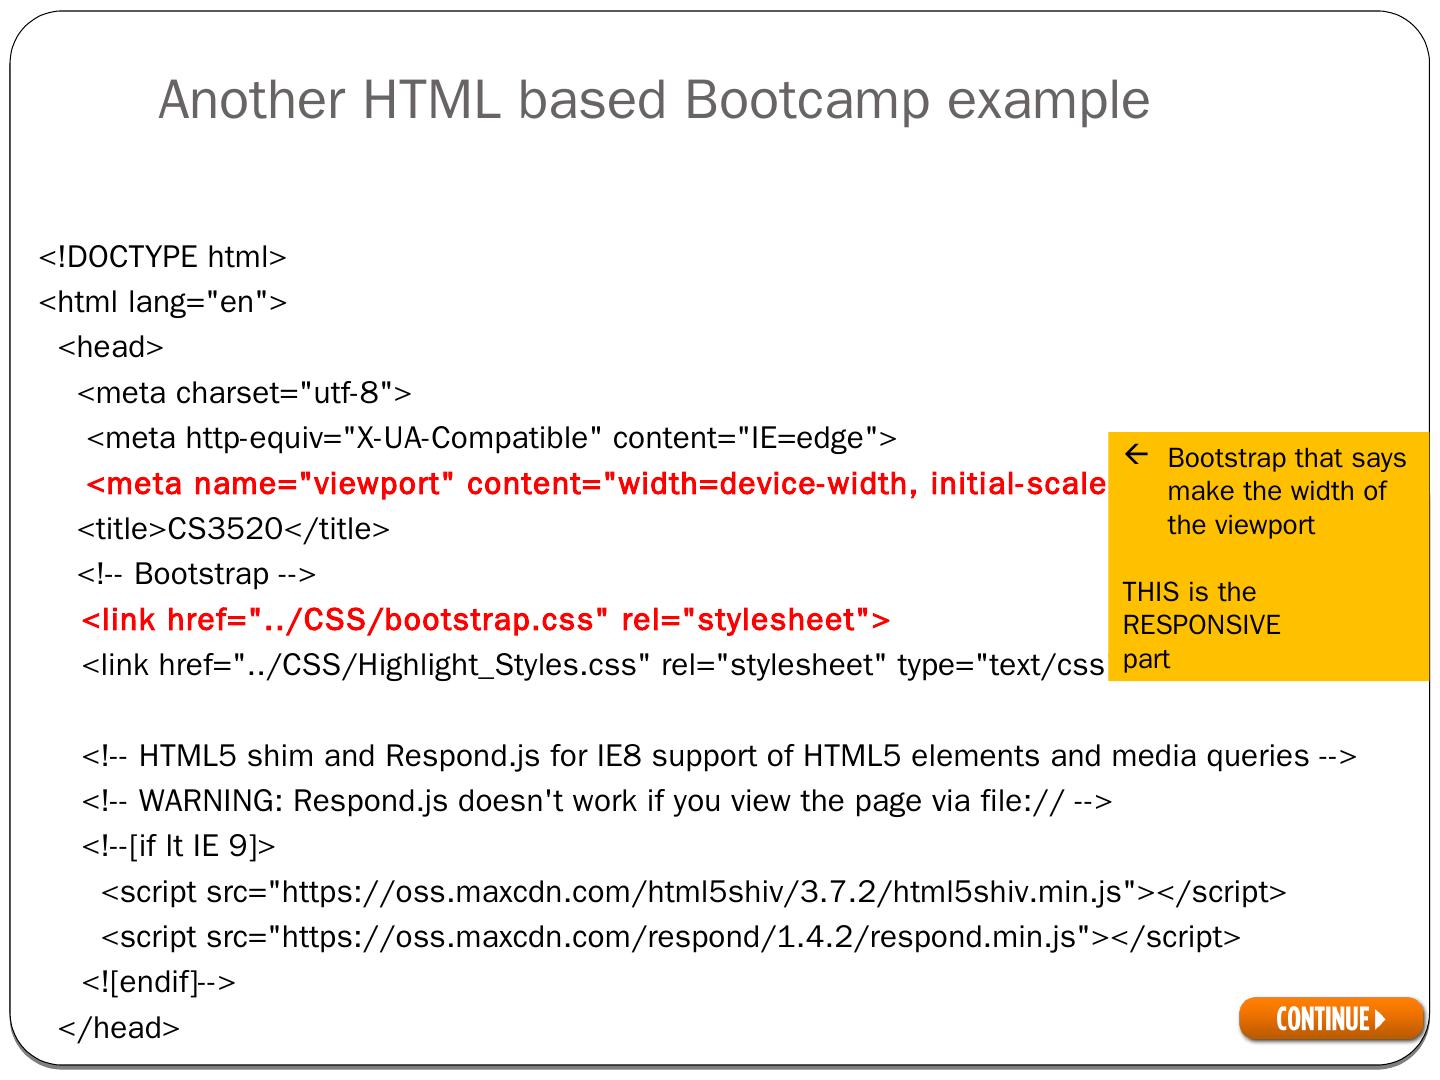The height and width of the screenshot is (1080, 1440).
Task: Click the "THIS is the RESPONSIVE part" note
Action: (x=1201, y=625)
